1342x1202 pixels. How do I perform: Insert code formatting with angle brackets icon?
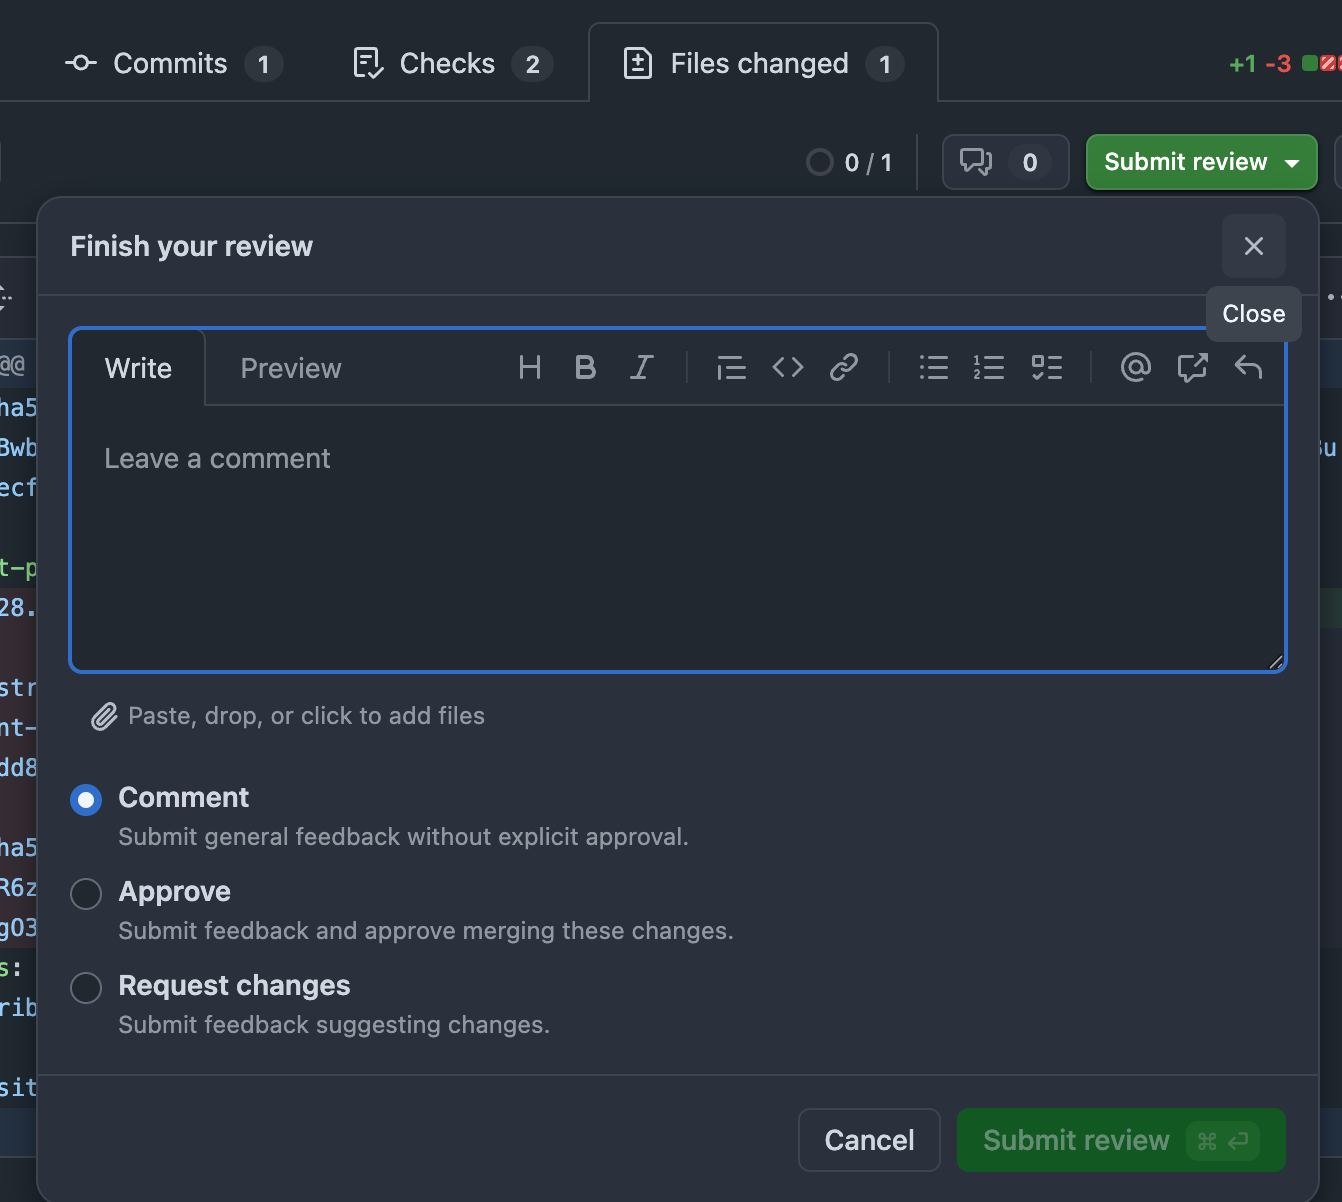(x=788, y=368)
